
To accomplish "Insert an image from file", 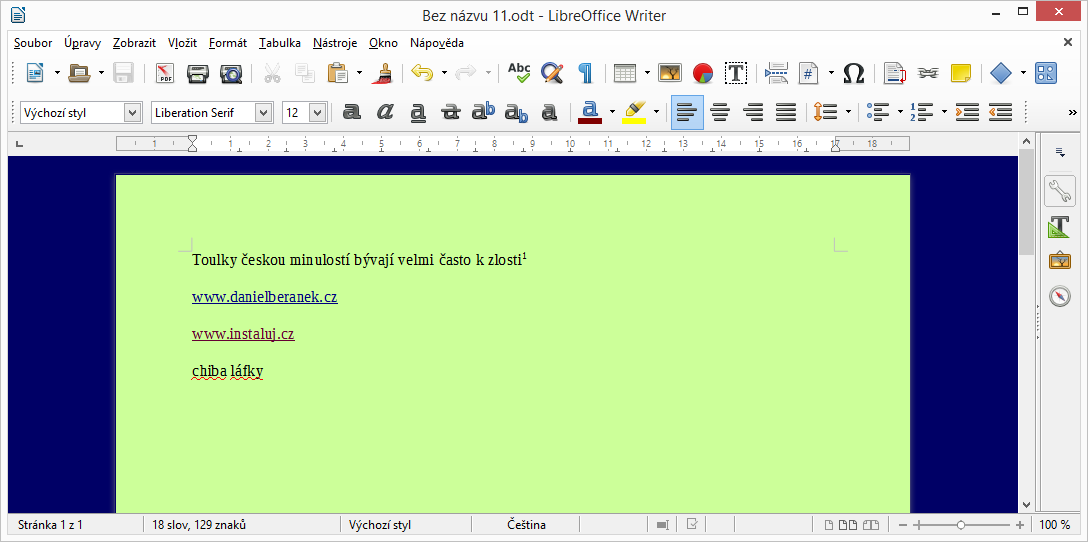I will (x=670, y=73).
